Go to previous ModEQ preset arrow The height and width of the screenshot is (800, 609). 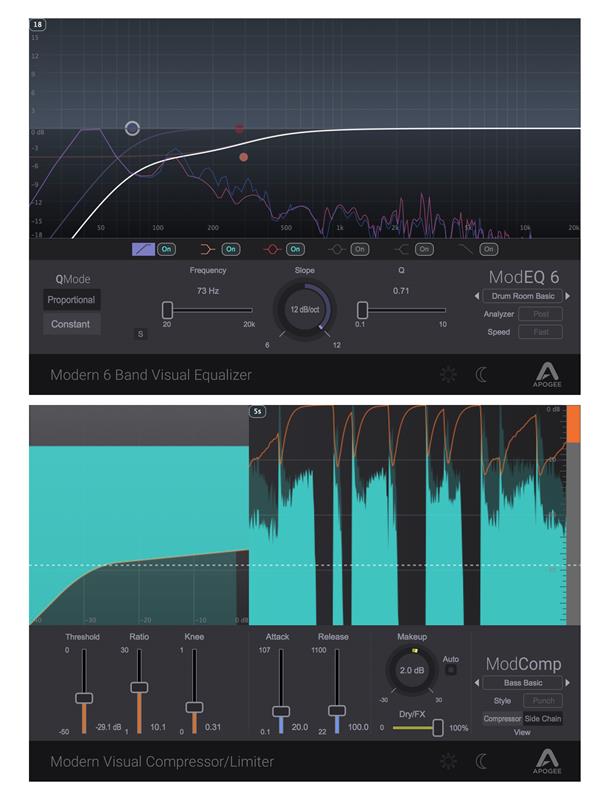[x=477, y=296]
